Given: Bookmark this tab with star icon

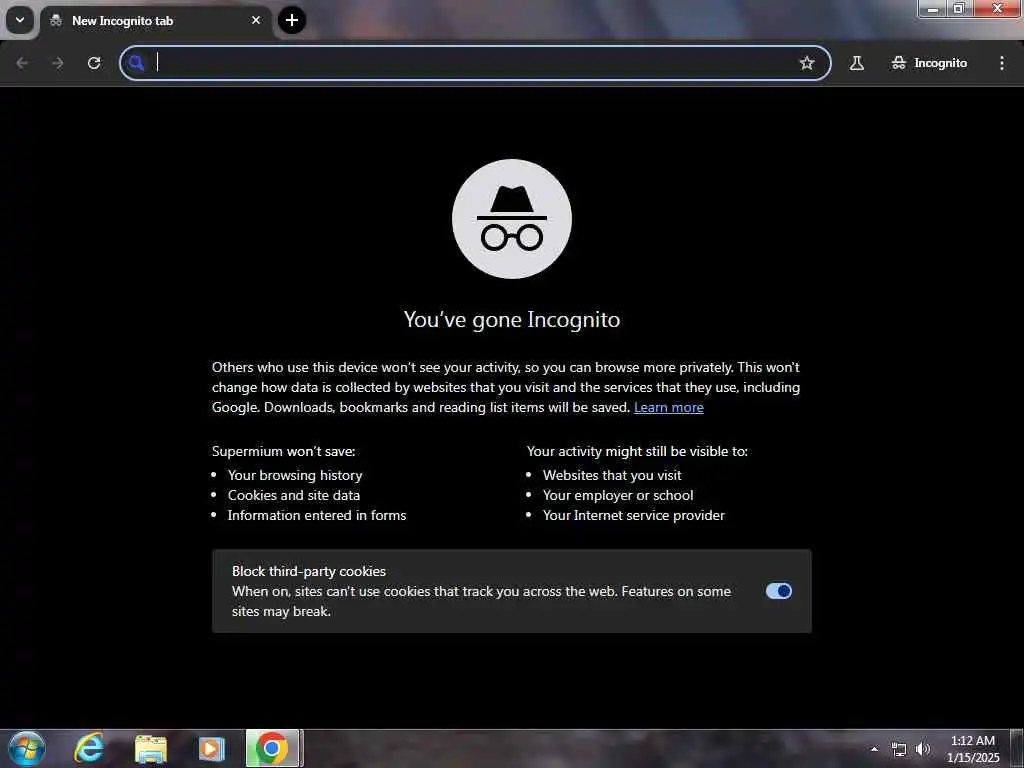Looking at the screenshot, I should (x=807, y=63).
